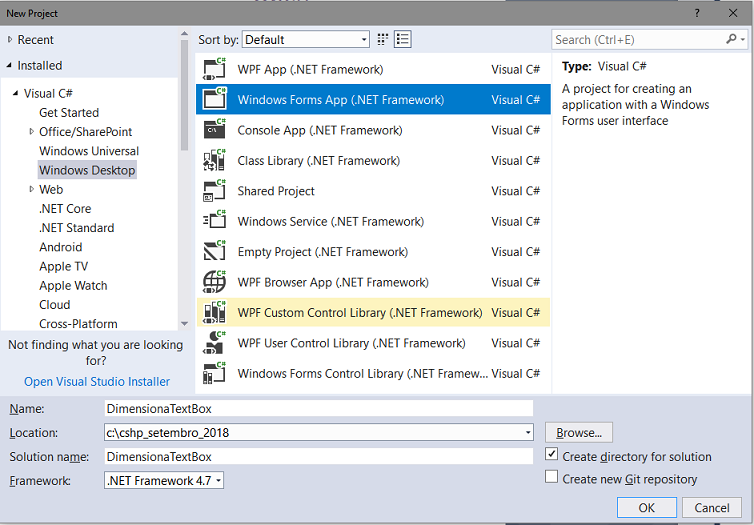Viewport: 754px width, 525px height.
Task: Click the WPF App template icon
Action: [214, 69]
